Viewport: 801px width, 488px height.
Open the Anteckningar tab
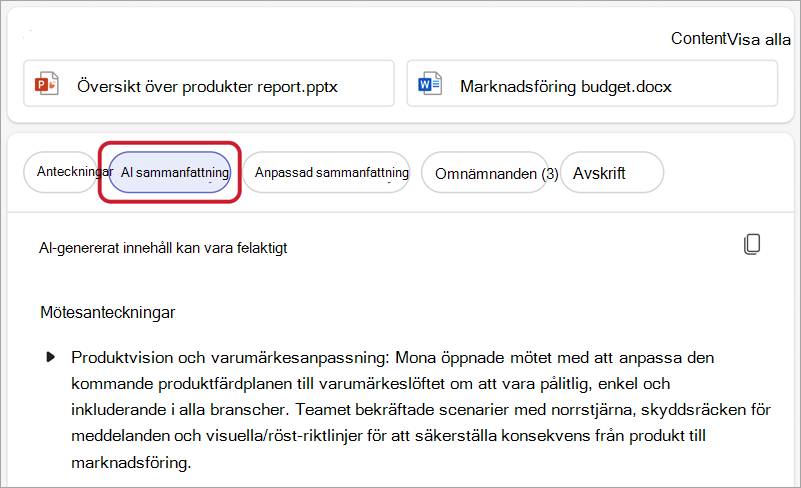point(60,172)
